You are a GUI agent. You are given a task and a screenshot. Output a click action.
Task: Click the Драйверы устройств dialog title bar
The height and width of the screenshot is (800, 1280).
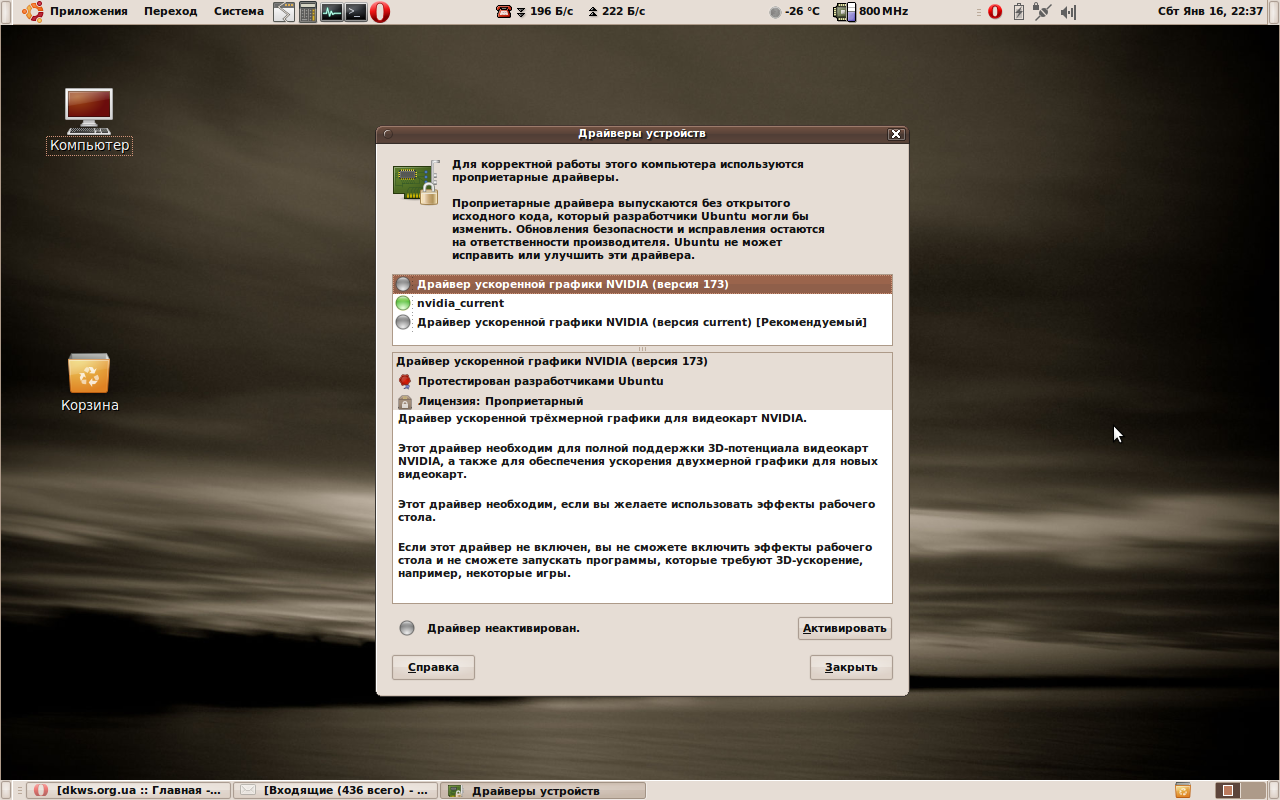point(642,134)
